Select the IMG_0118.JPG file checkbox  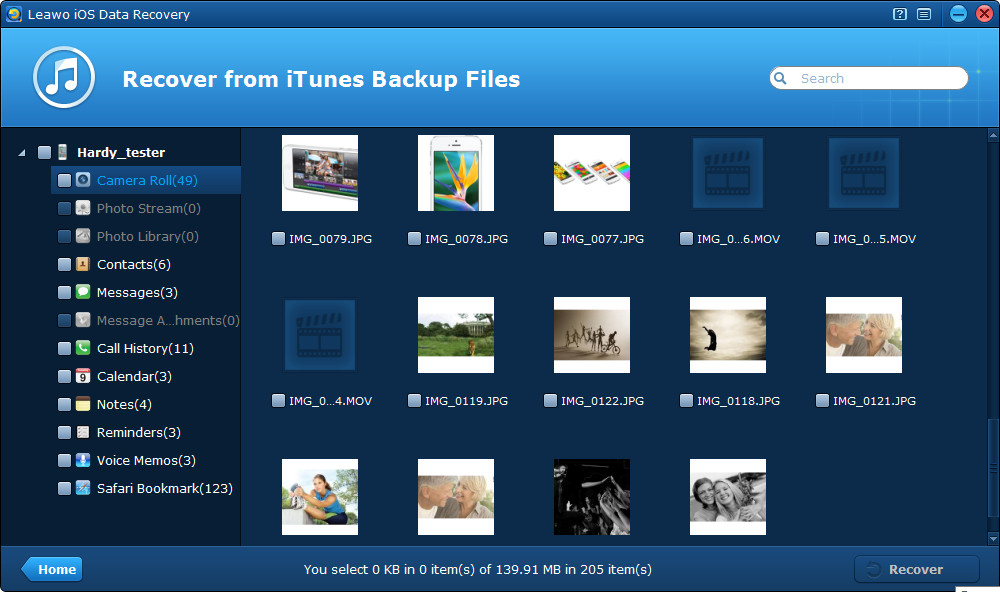pos(686,401)
